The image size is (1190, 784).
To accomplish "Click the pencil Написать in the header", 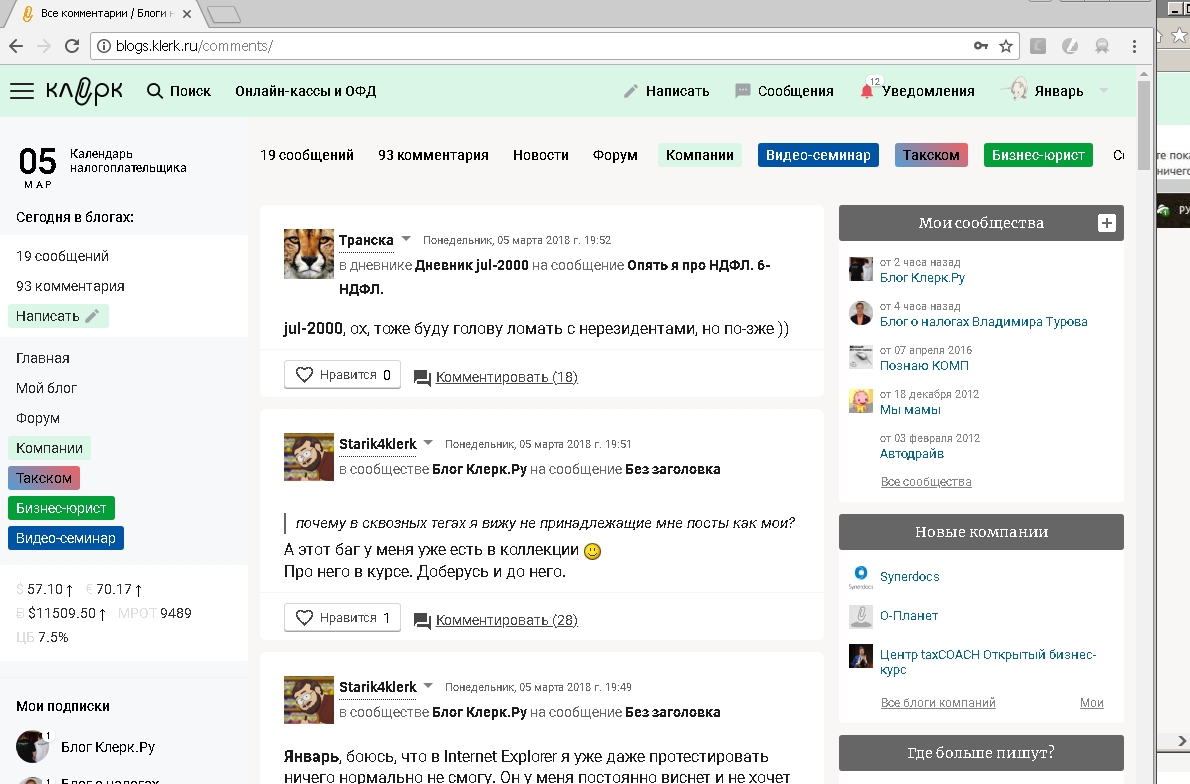I will coord(666,91).
